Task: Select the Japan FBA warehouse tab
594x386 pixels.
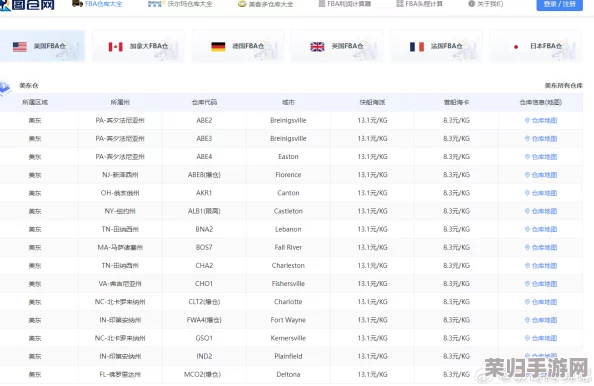Action: pos(536,46)
